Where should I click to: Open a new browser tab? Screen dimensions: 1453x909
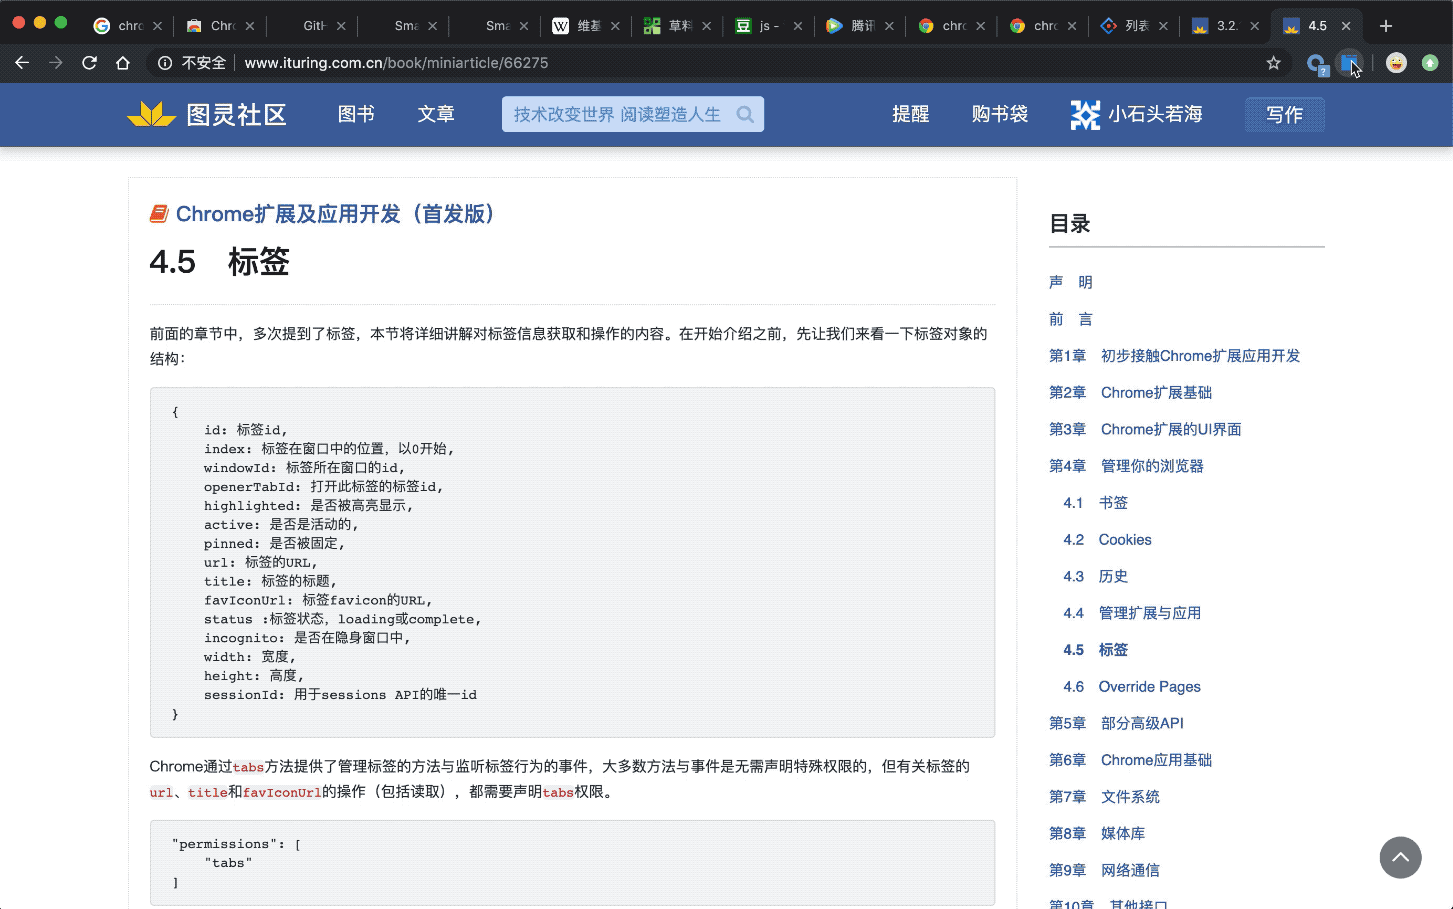click(x=1385, y=26)
